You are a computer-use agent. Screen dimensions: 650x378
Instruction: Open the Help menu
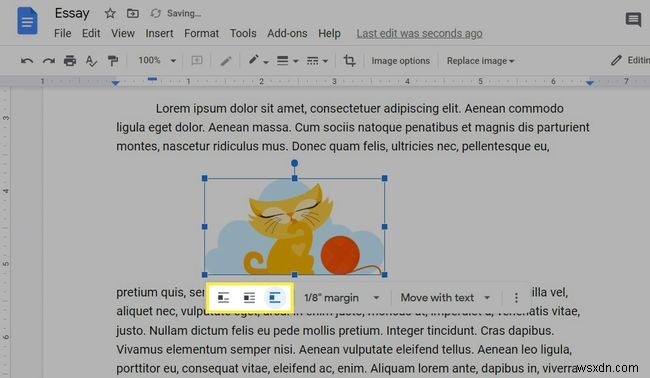[x=330, y=33]
